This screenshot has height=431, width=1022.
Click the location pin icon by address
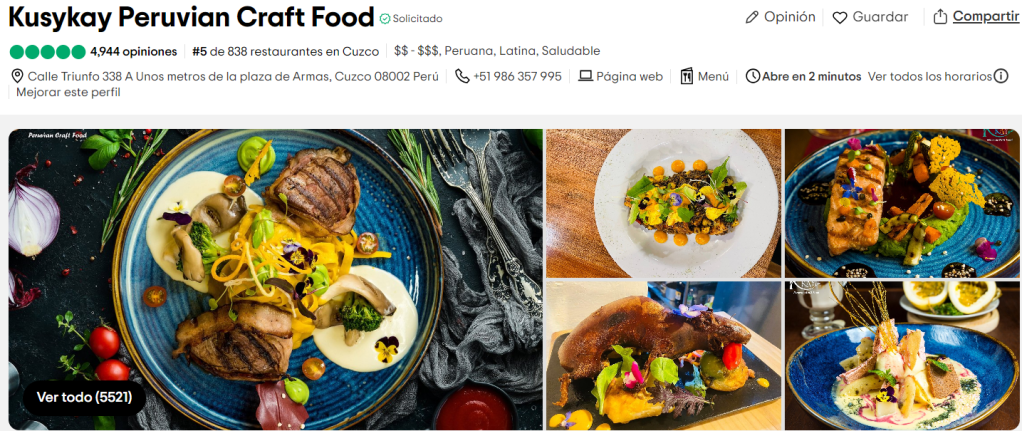tap(18, 76)
